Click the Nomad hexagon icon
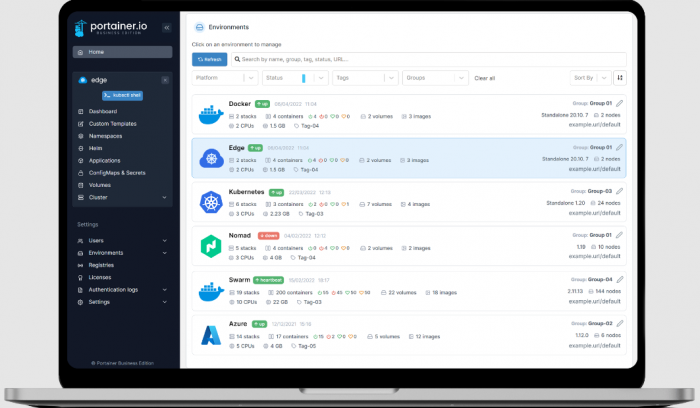Image resolution: width=700 pixels, height=408 pixels. click(x=211, y=246)
